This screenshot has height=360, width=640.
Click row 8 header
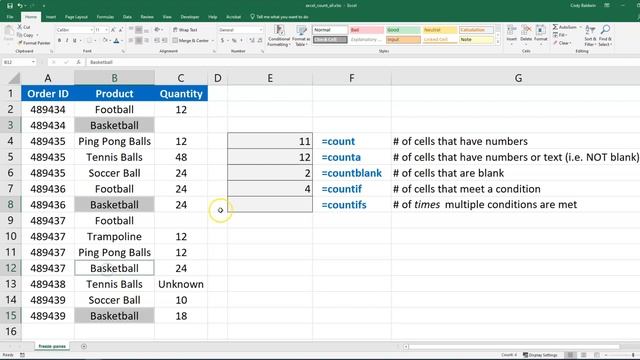click(x=10, y=204)
